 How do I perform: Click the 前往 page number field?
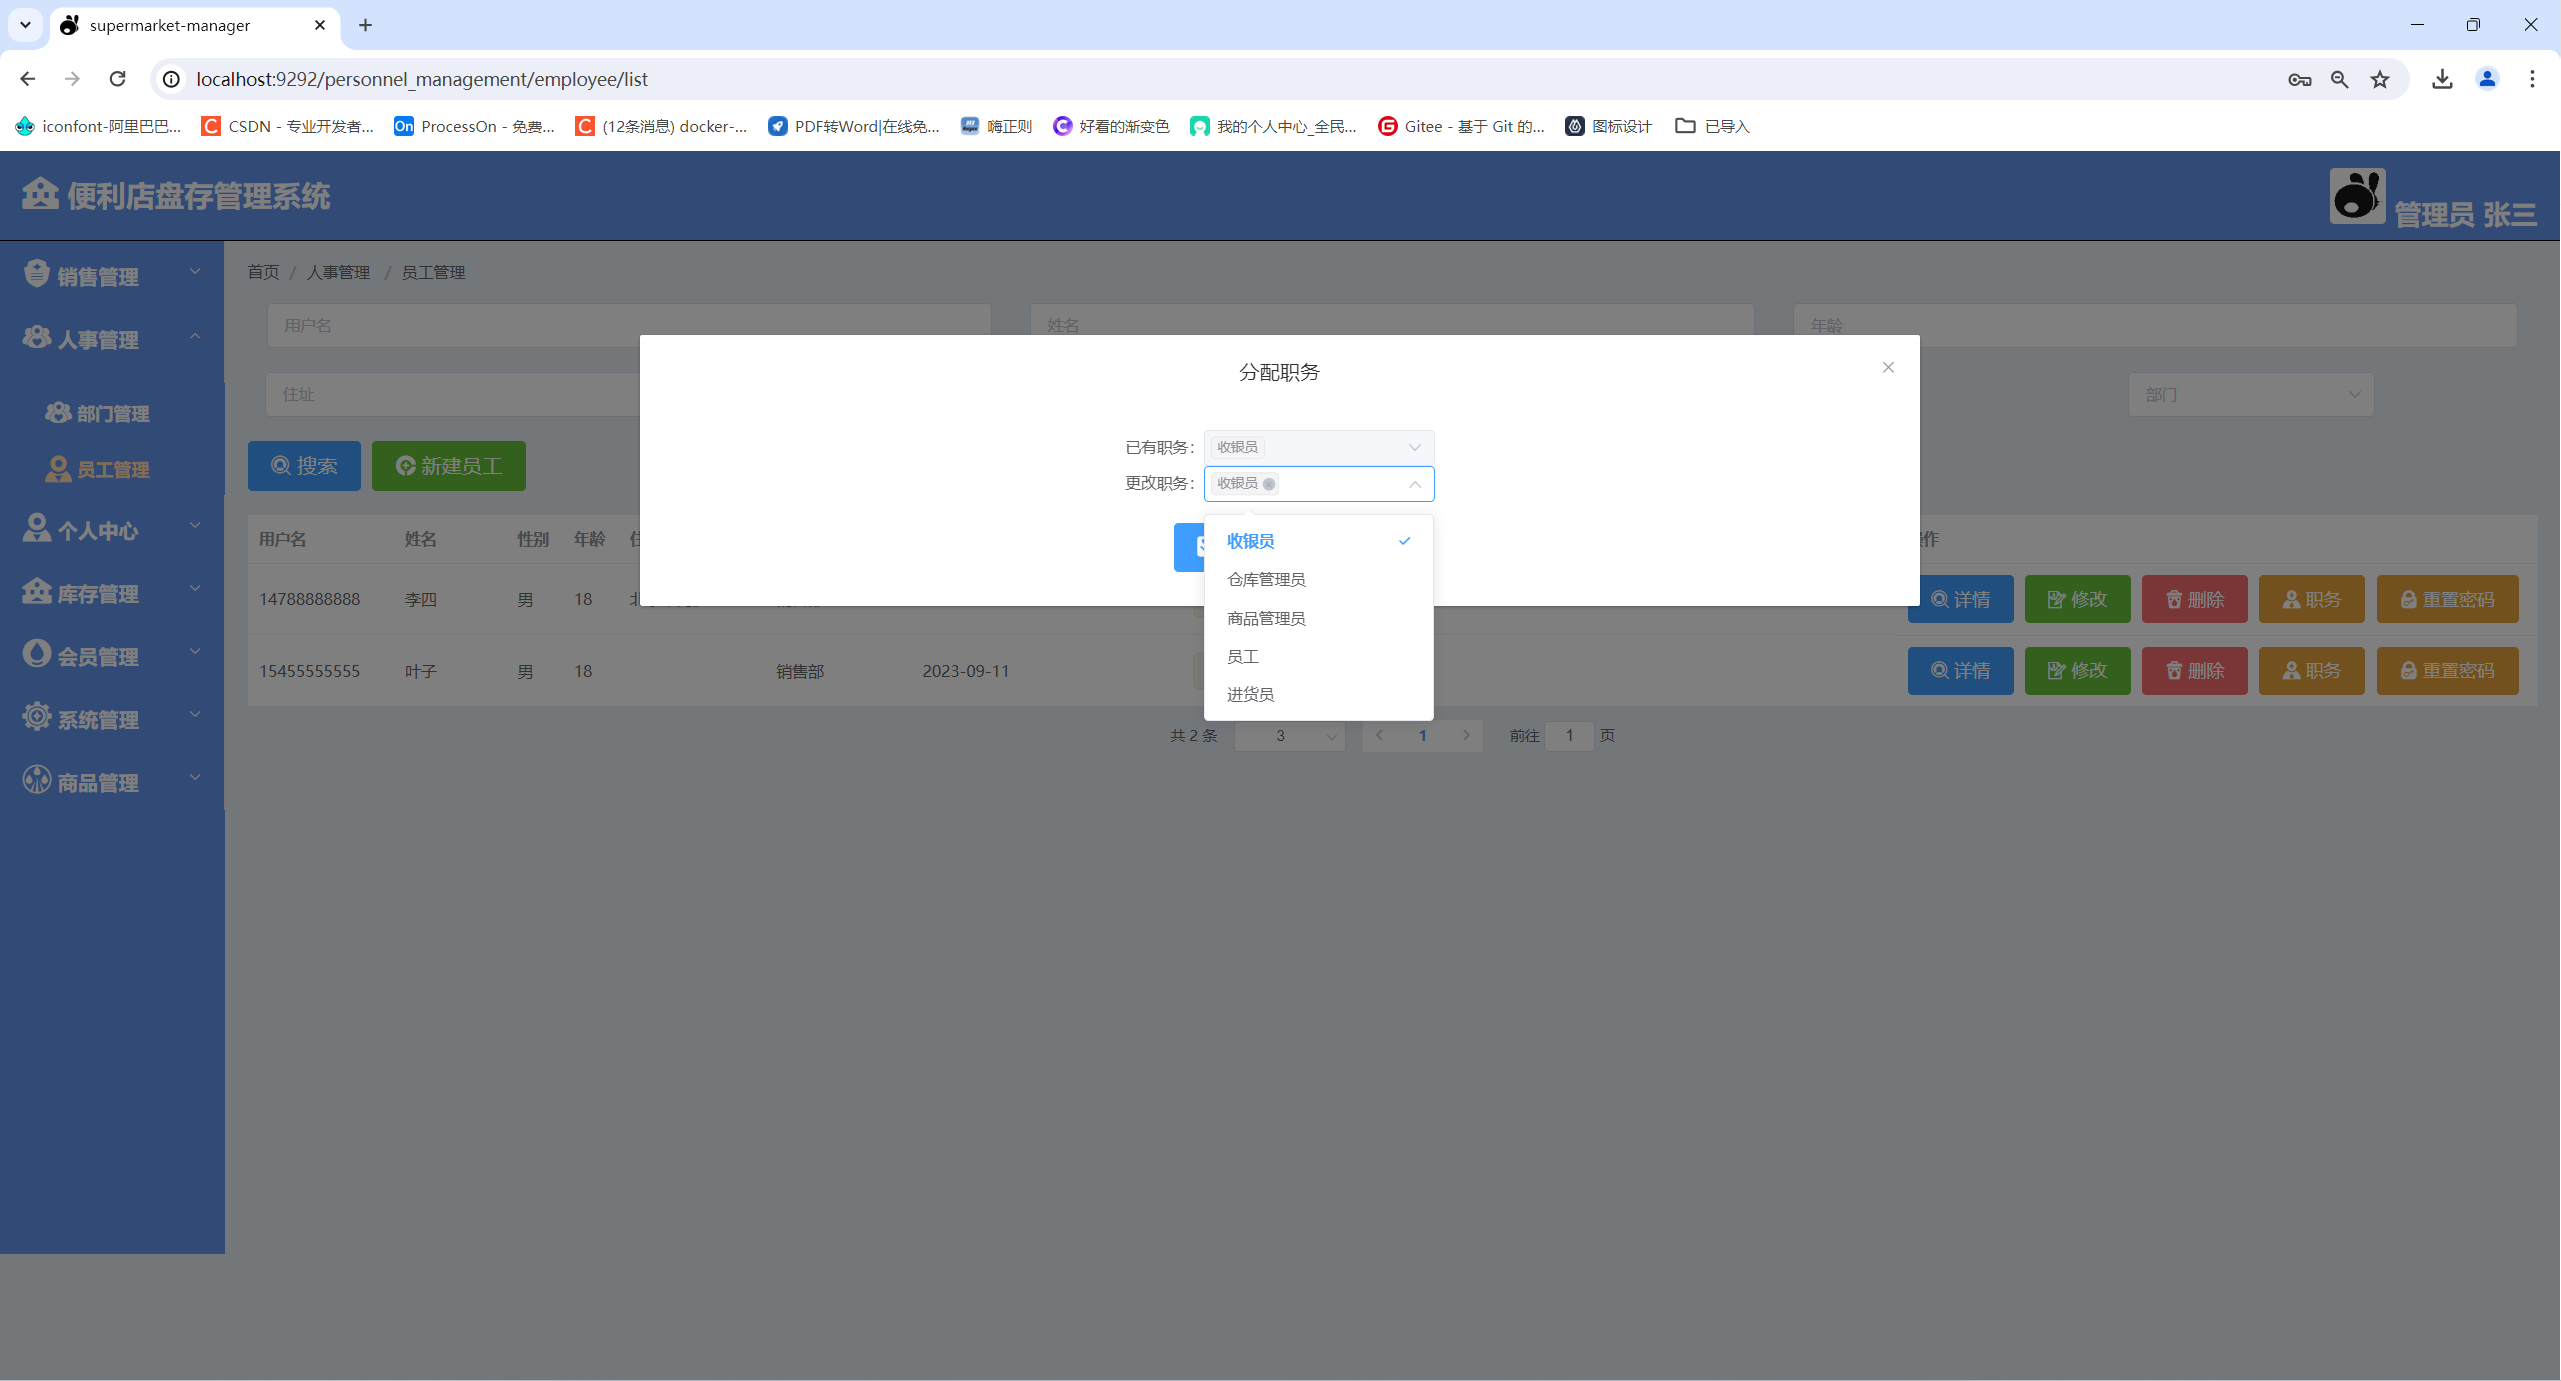(x=1569, y=735)
